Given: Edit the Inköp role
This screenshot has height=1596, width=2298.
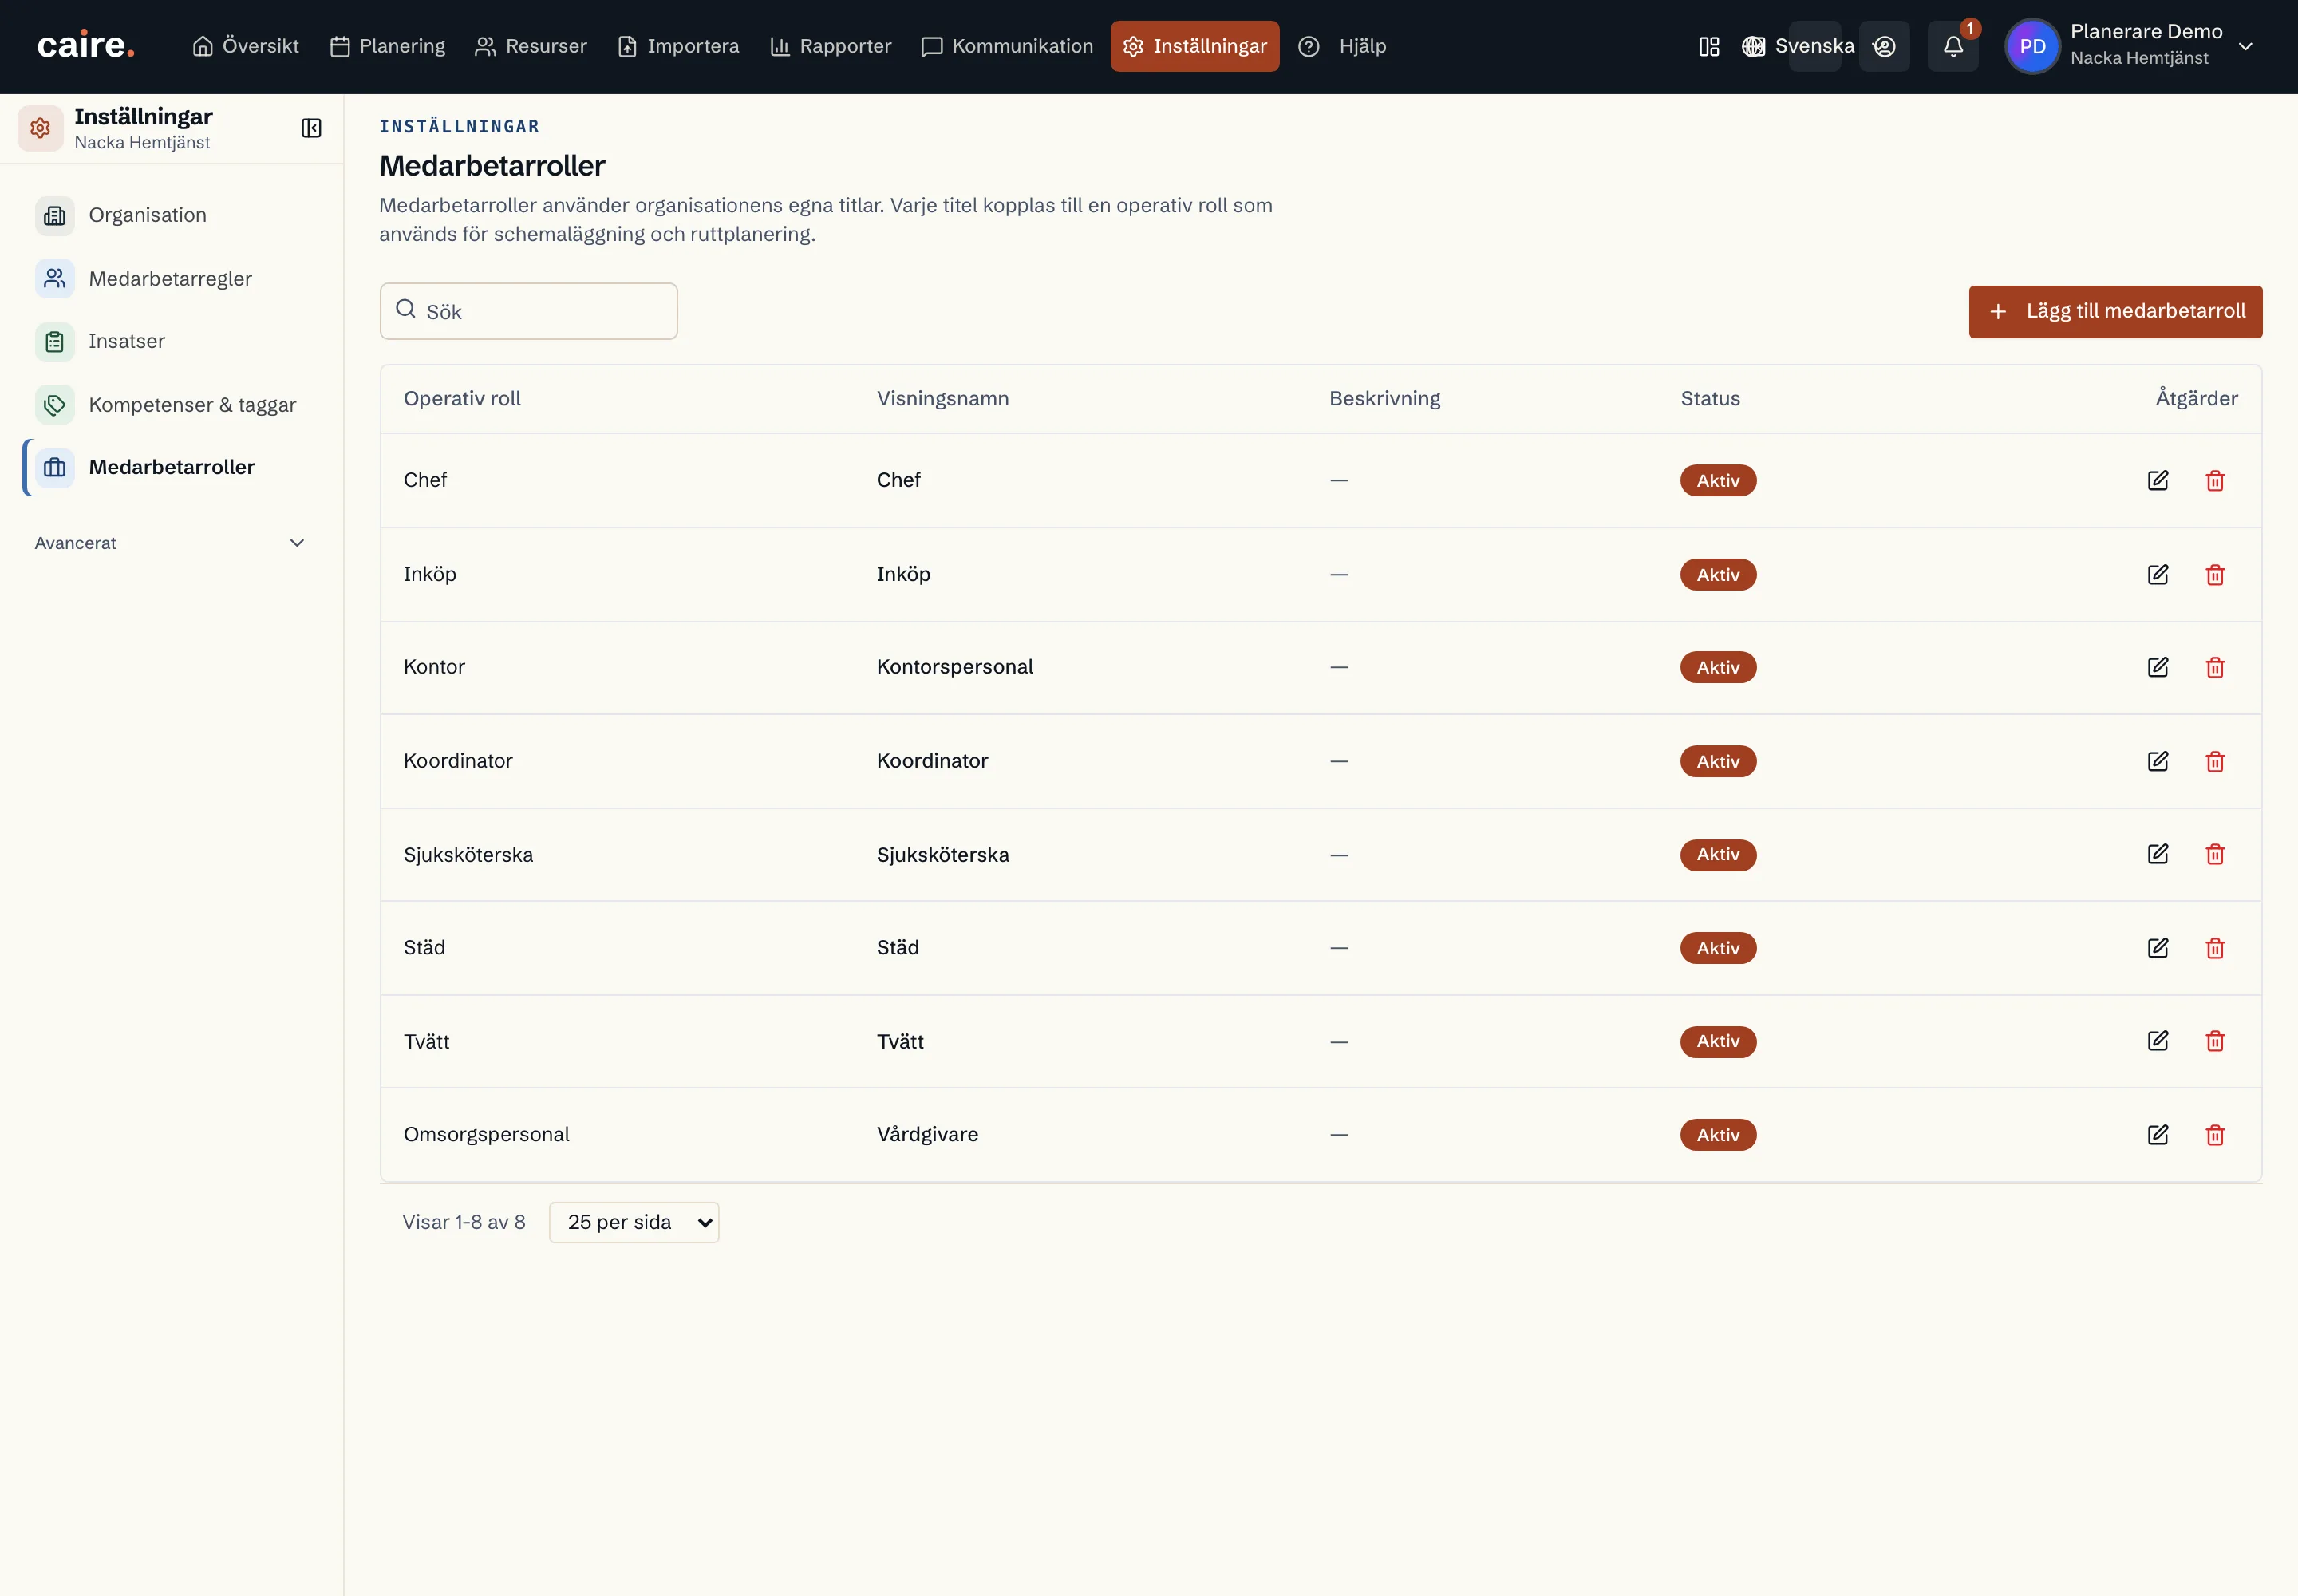Looking at the screenshot, I should point(2157,575).
